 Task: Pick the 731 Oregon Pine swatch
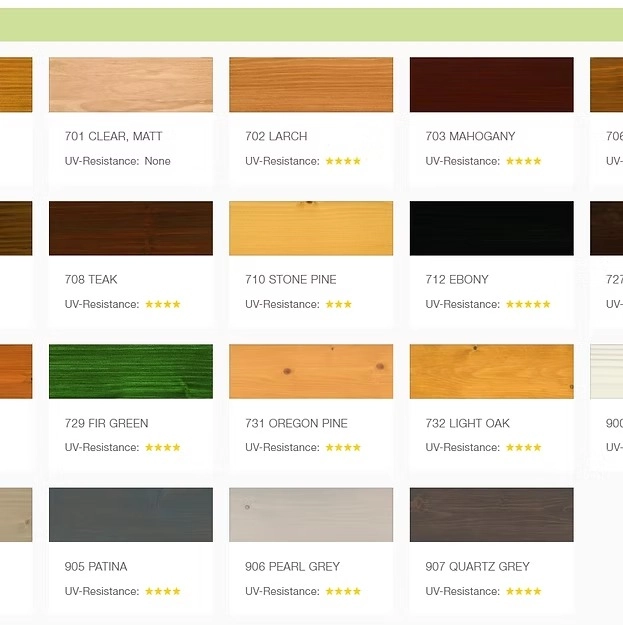tap(311, 372)
